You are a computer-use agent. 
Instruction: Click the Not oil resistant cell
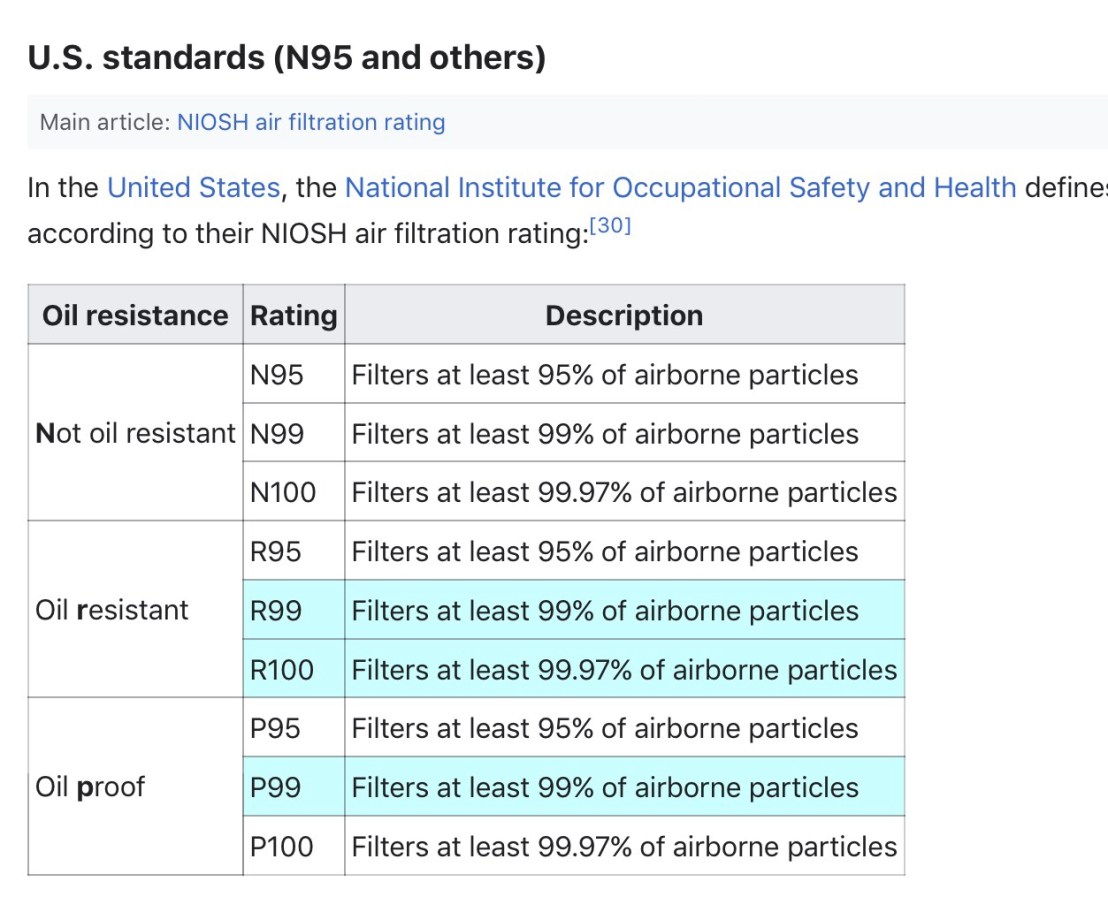coord(135,434)
